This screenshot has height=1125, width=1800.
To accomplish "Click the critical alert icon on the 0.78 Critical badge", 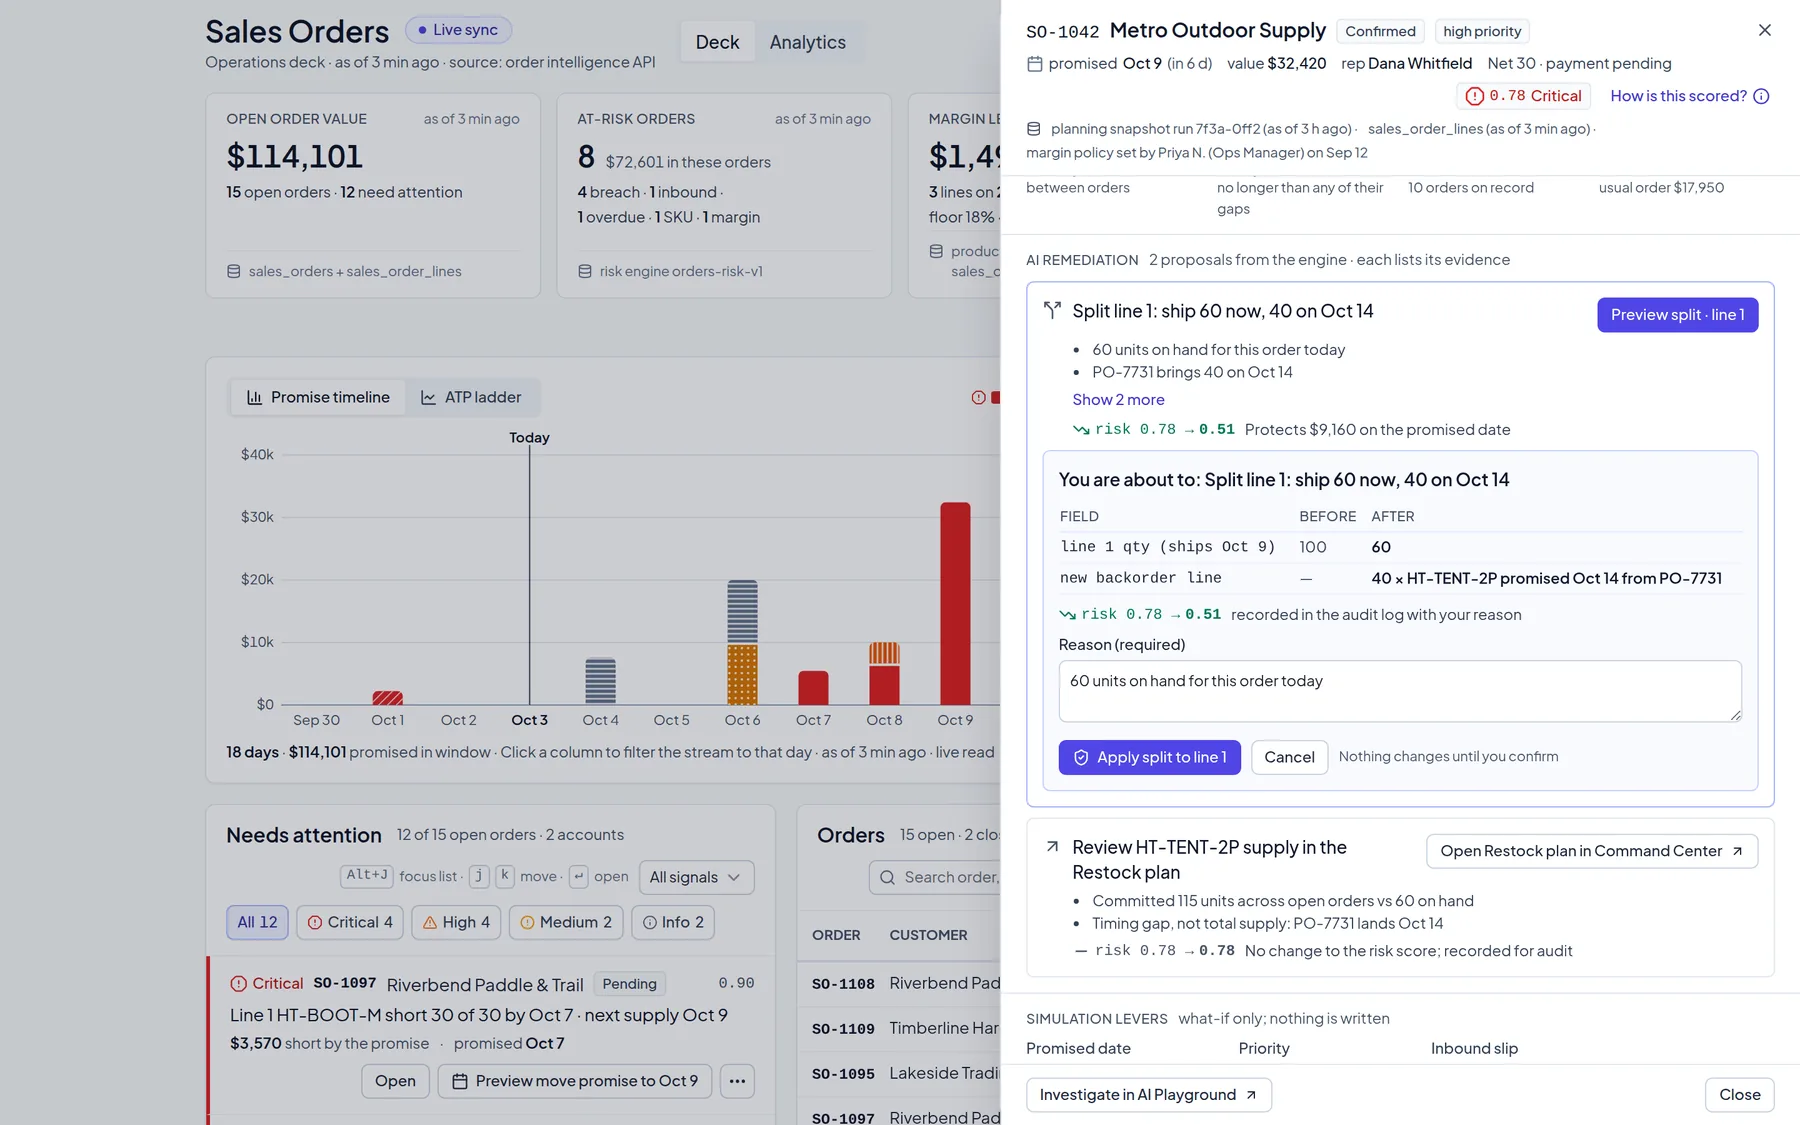I will point(1474,96).
